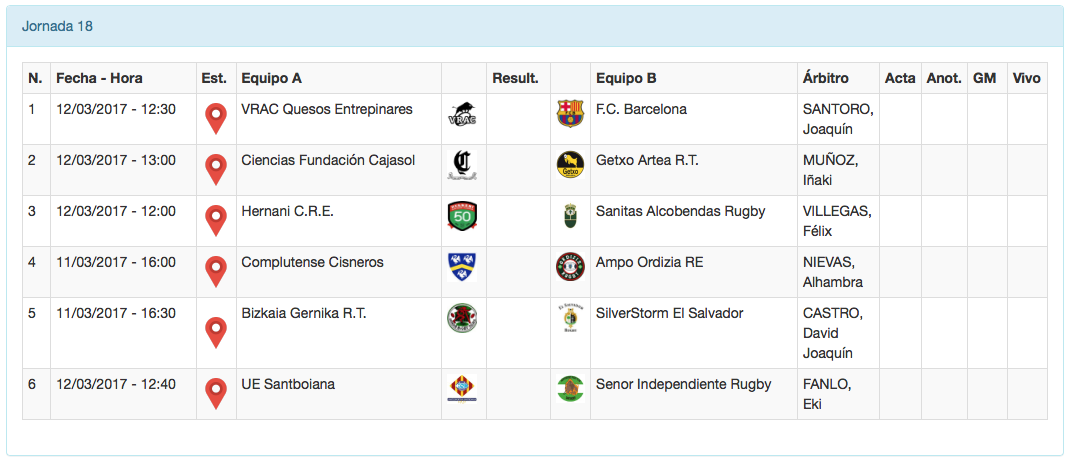Click the Hernani C.R.E. badge

click(x=462, y=216)
